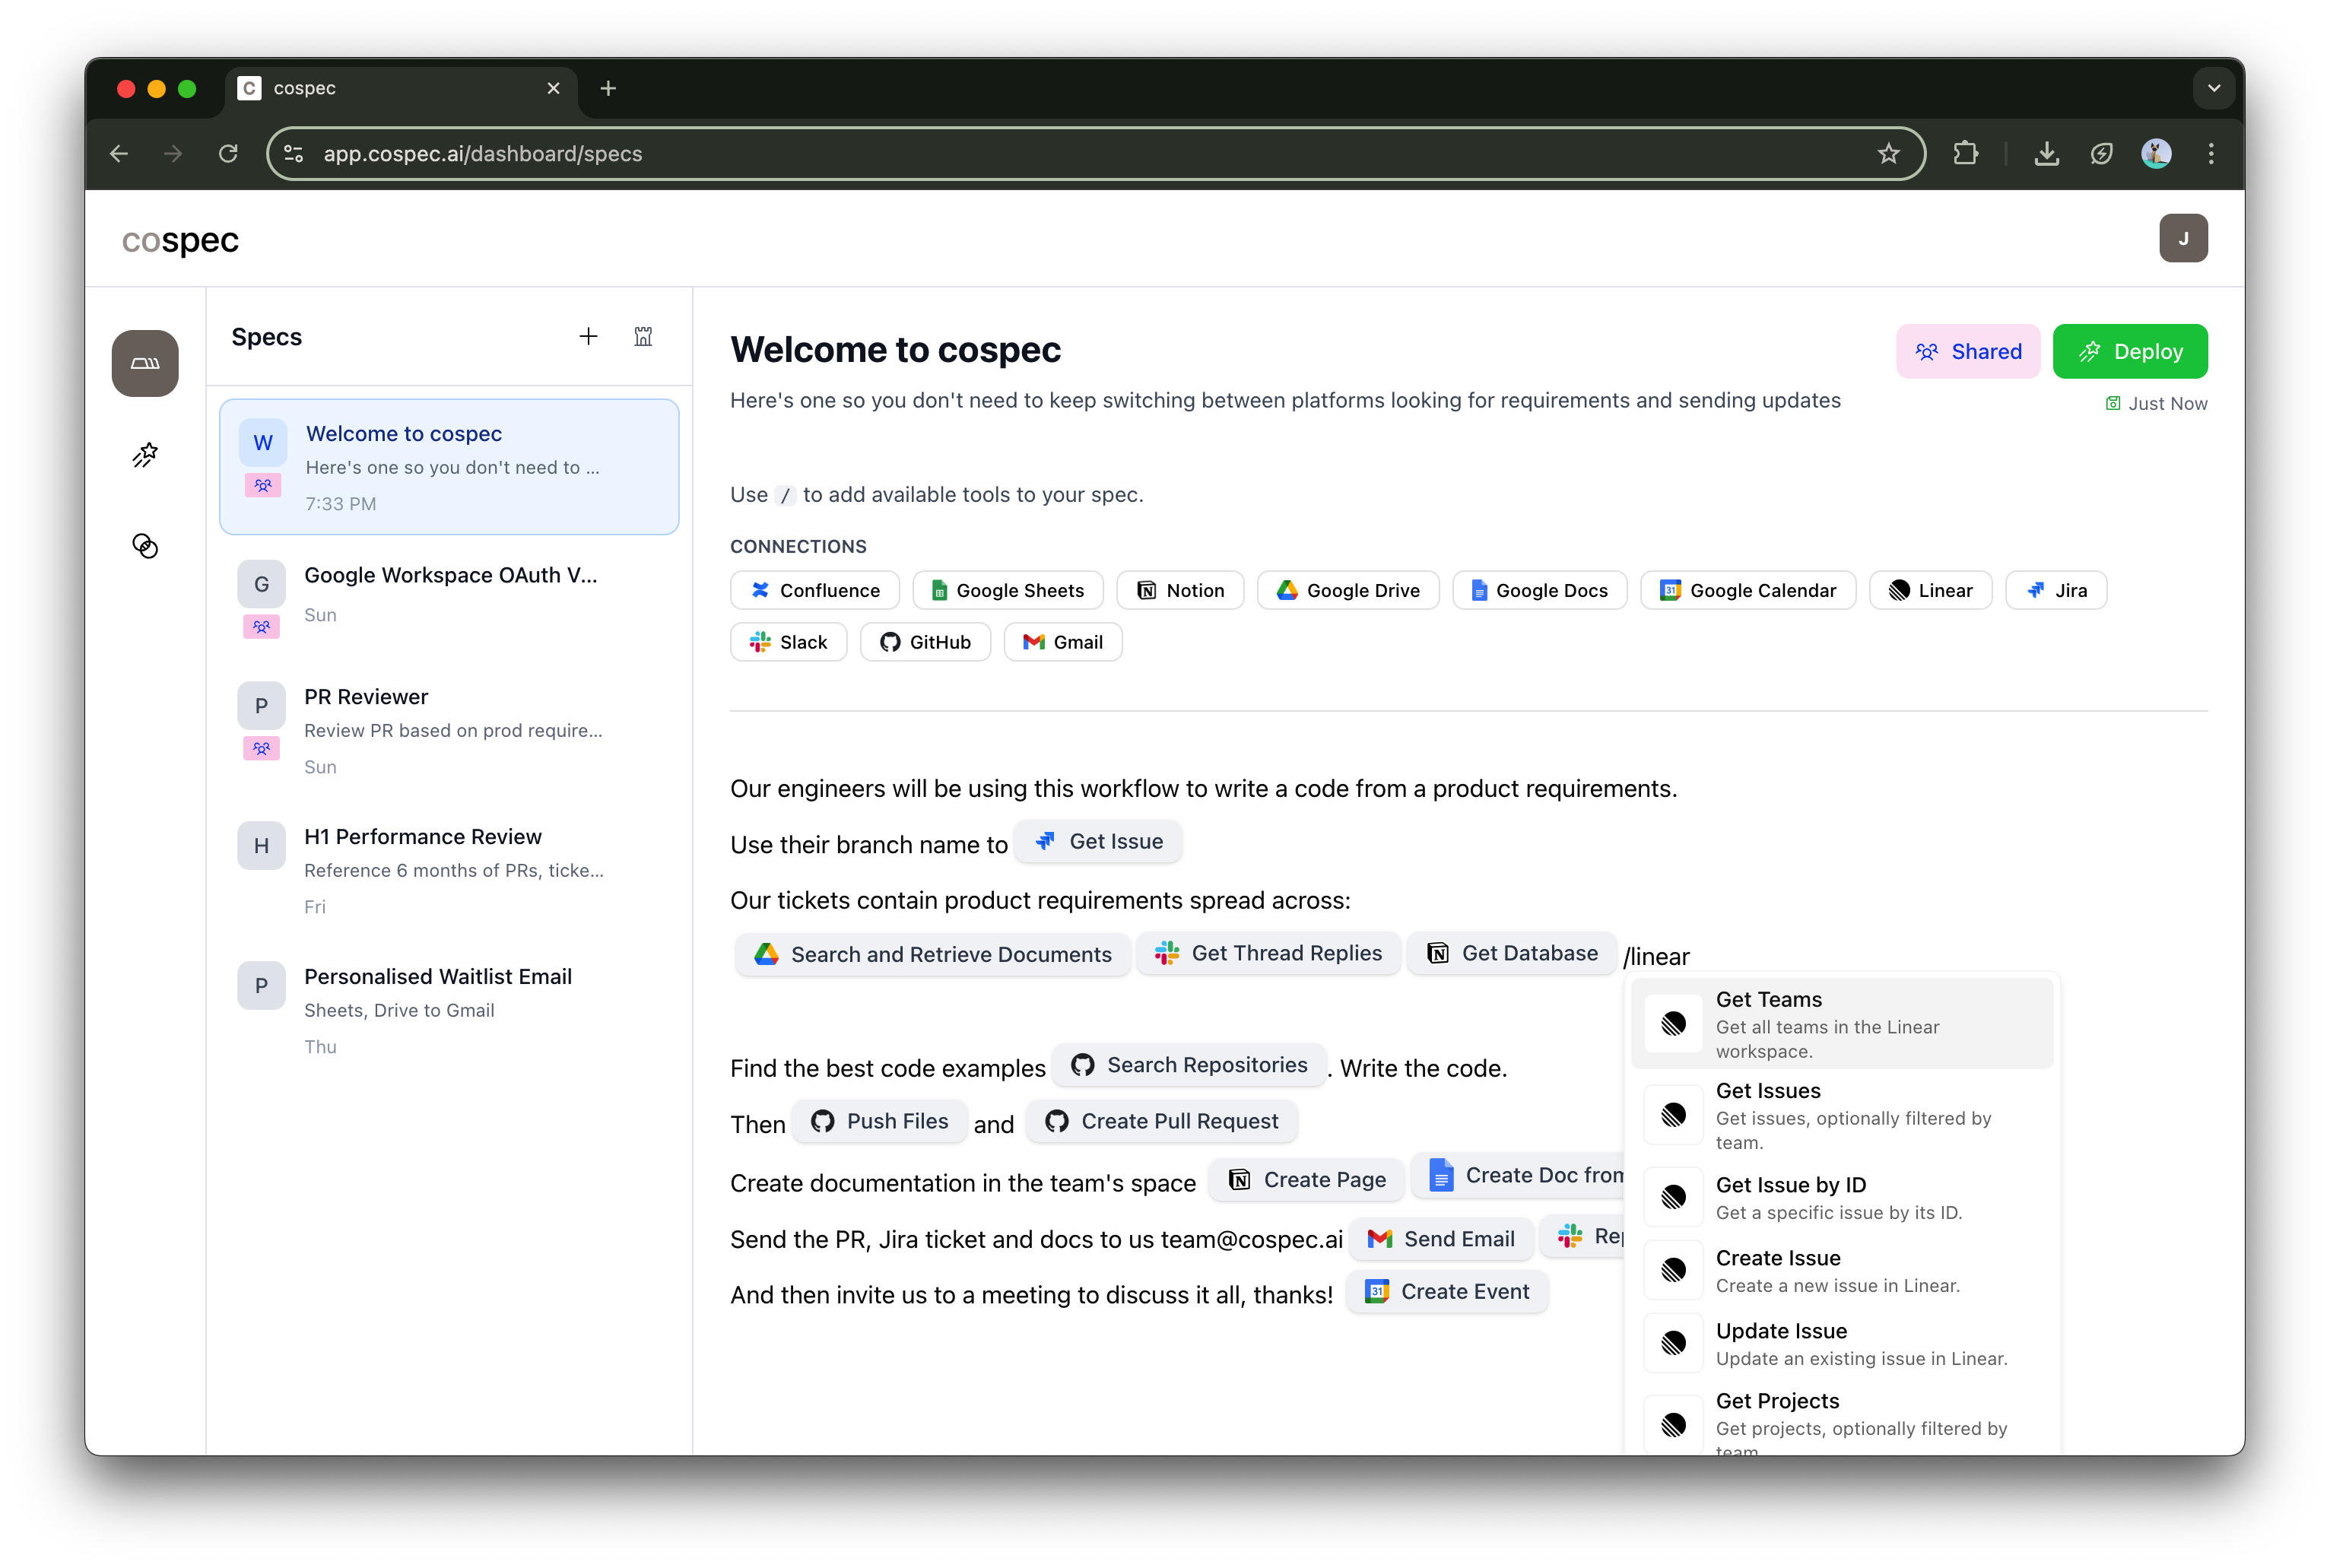
Task: Click the Notion Create Page chip
Action: point(1307,1179)
